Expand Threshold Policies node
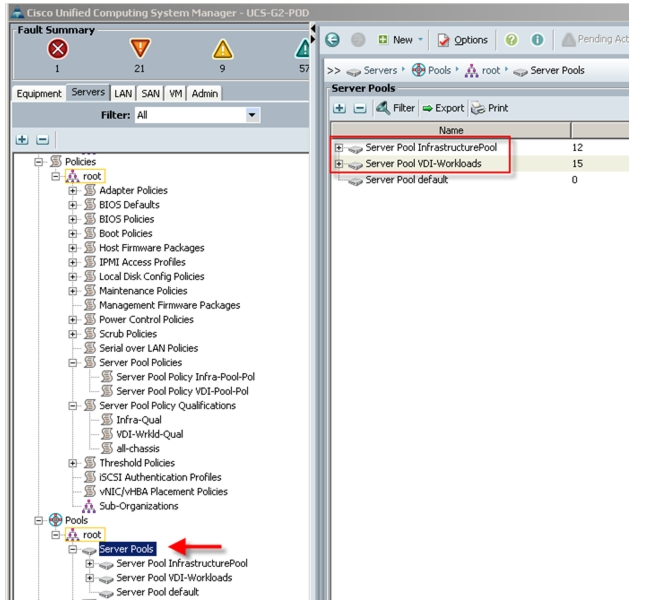Viewport: 649px width, 603px height. pos(72,463)
